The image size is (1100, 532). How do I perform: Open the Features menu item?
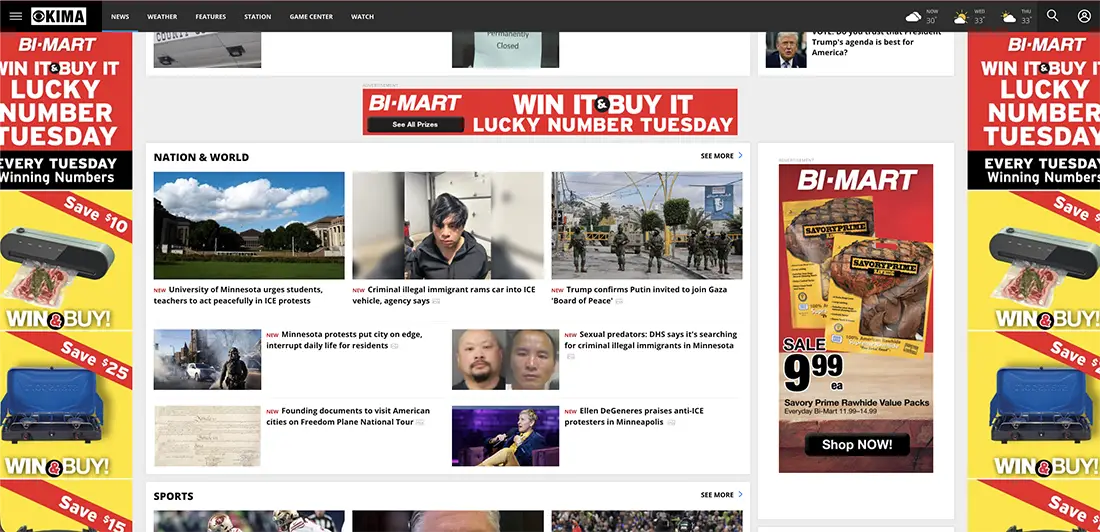point(210,17)
